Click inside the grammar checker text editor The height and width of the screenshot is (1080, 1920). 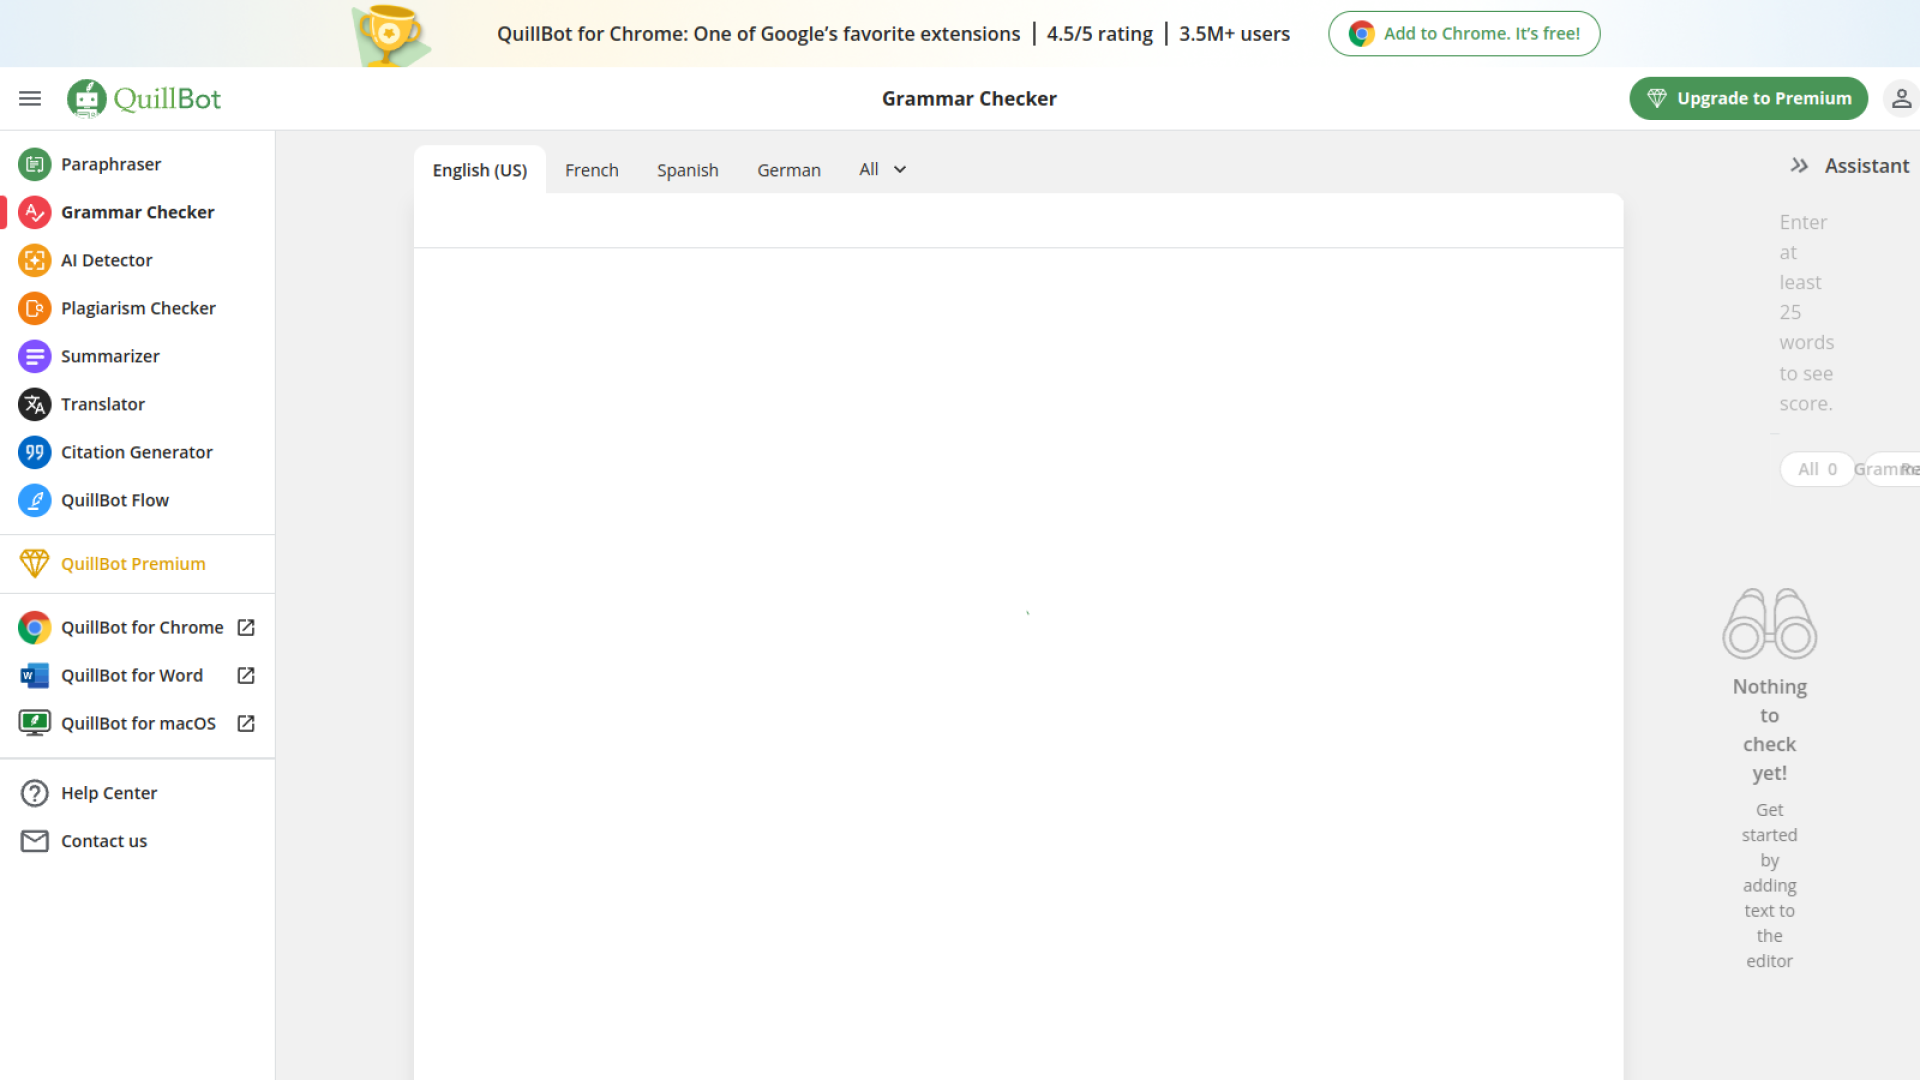coord(1017,600)
